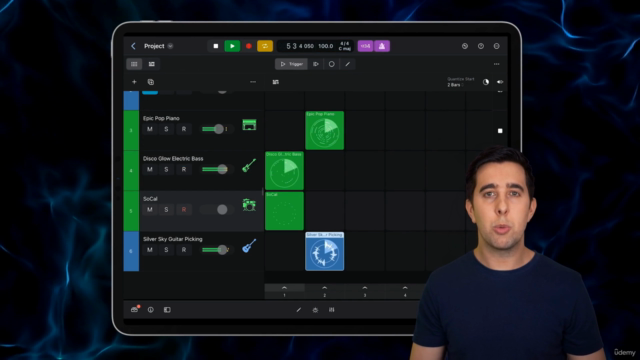
Task: Toggle the purple metronome button
Action: pyautogui.click(x=382, y=46)
